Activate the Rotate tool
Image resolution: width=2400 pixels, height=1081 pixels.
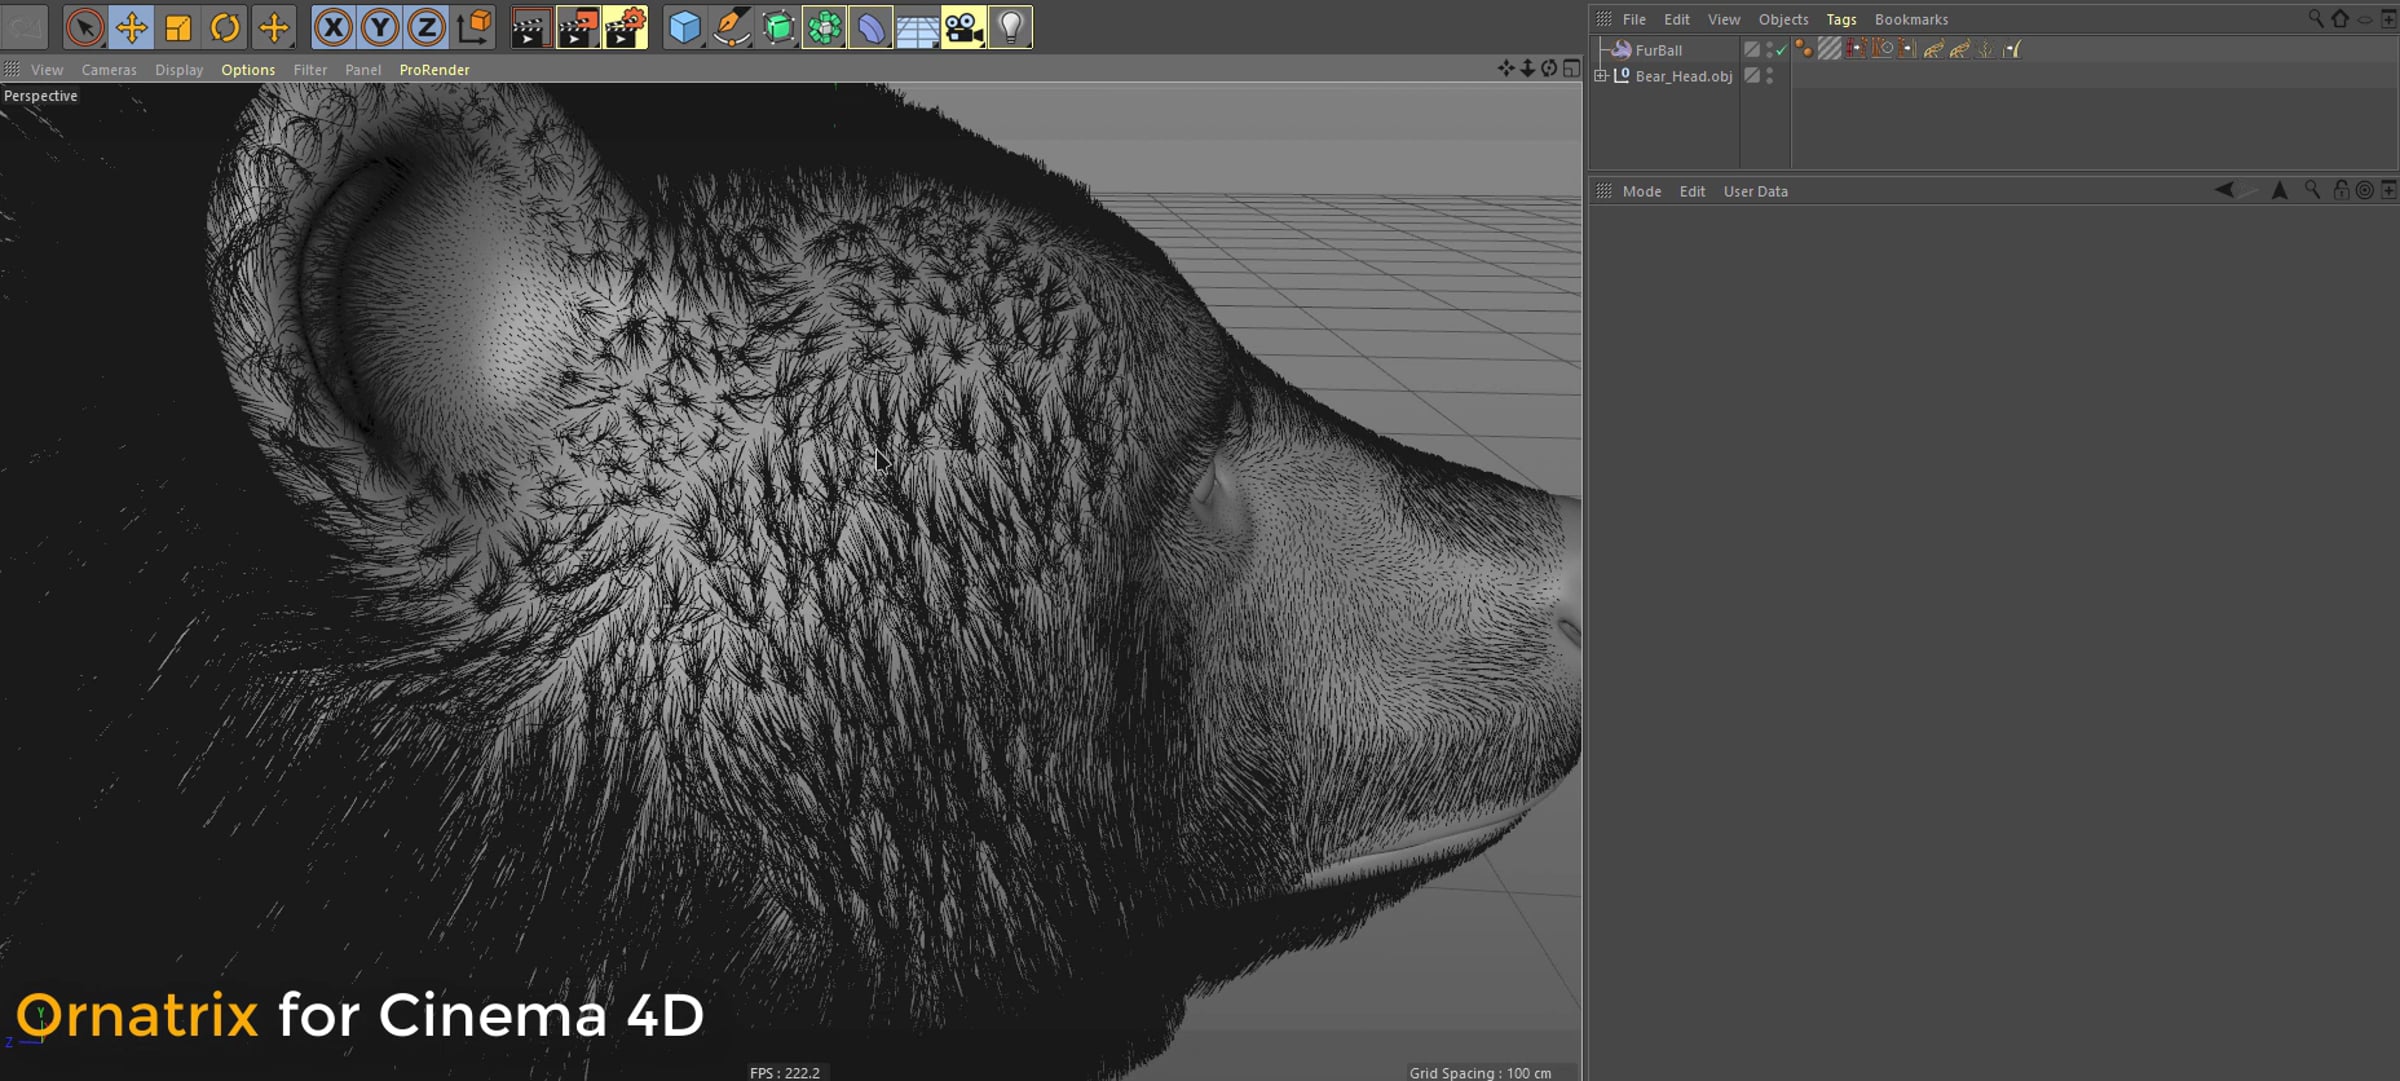(x=225, y=27)
